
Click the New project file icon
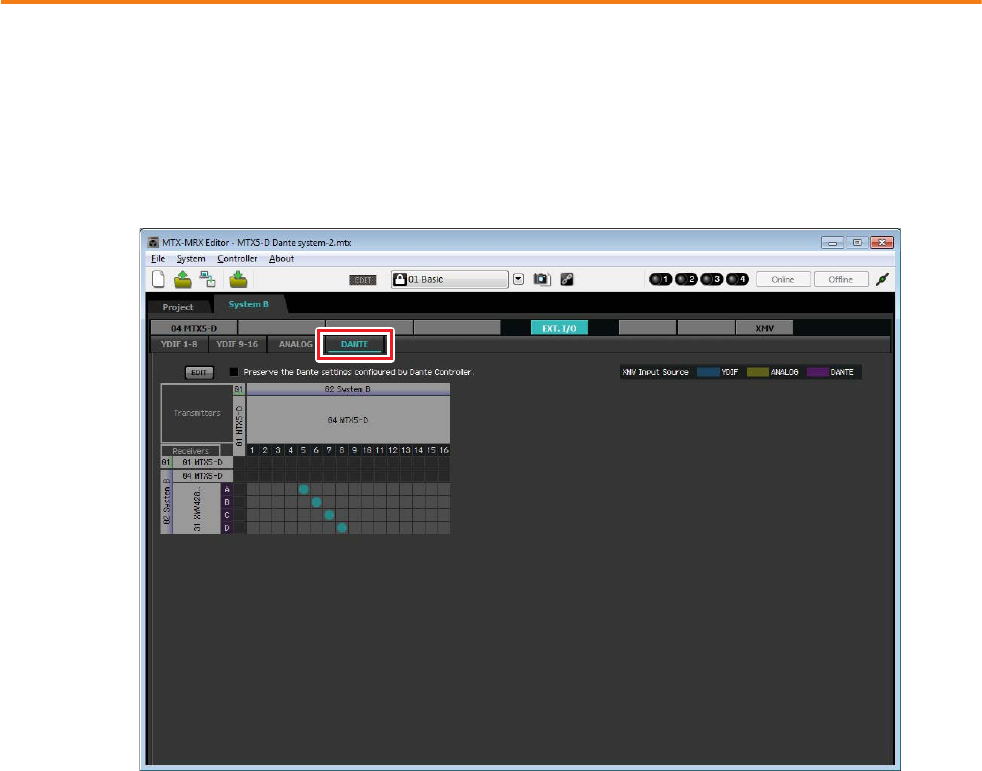click(159, 279)
